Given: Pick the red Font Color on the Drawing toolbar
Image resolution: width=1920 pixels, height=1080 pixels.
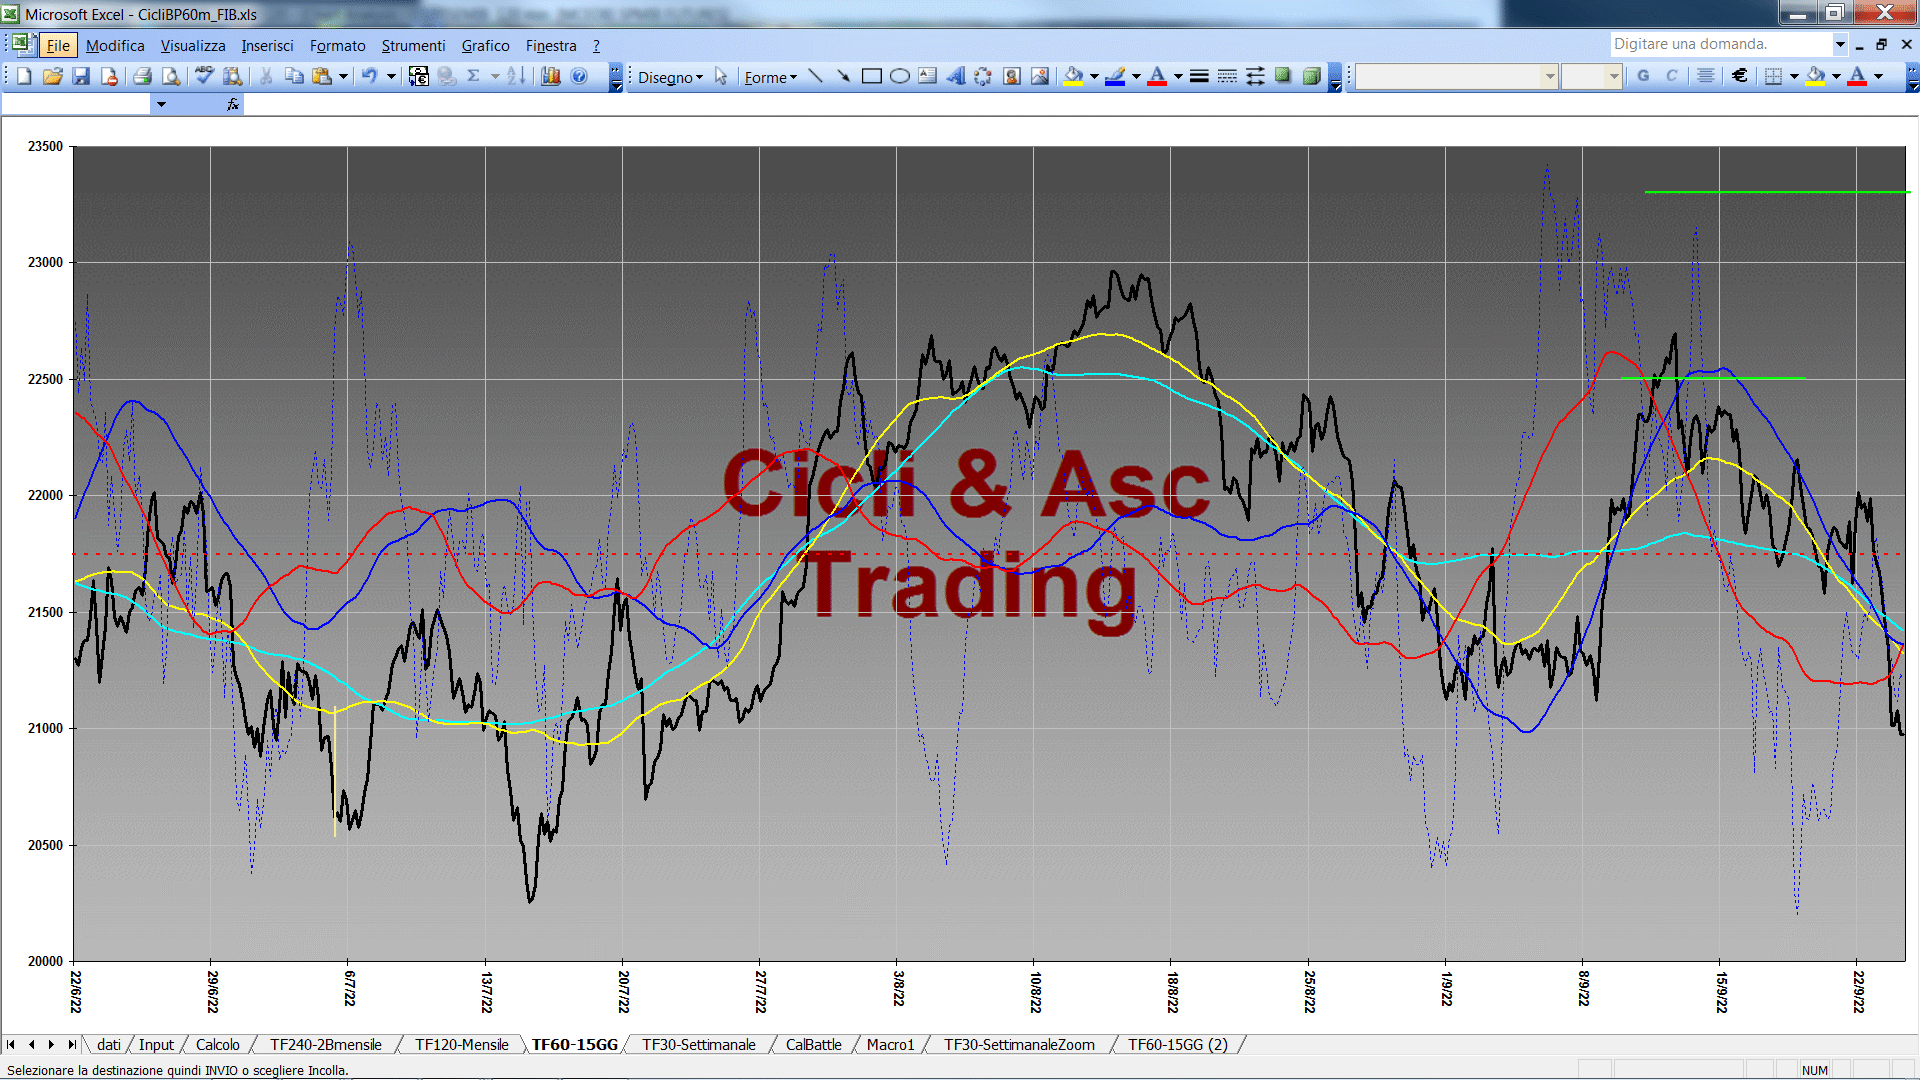Looking at the screenshot, I should (1157, 76).
